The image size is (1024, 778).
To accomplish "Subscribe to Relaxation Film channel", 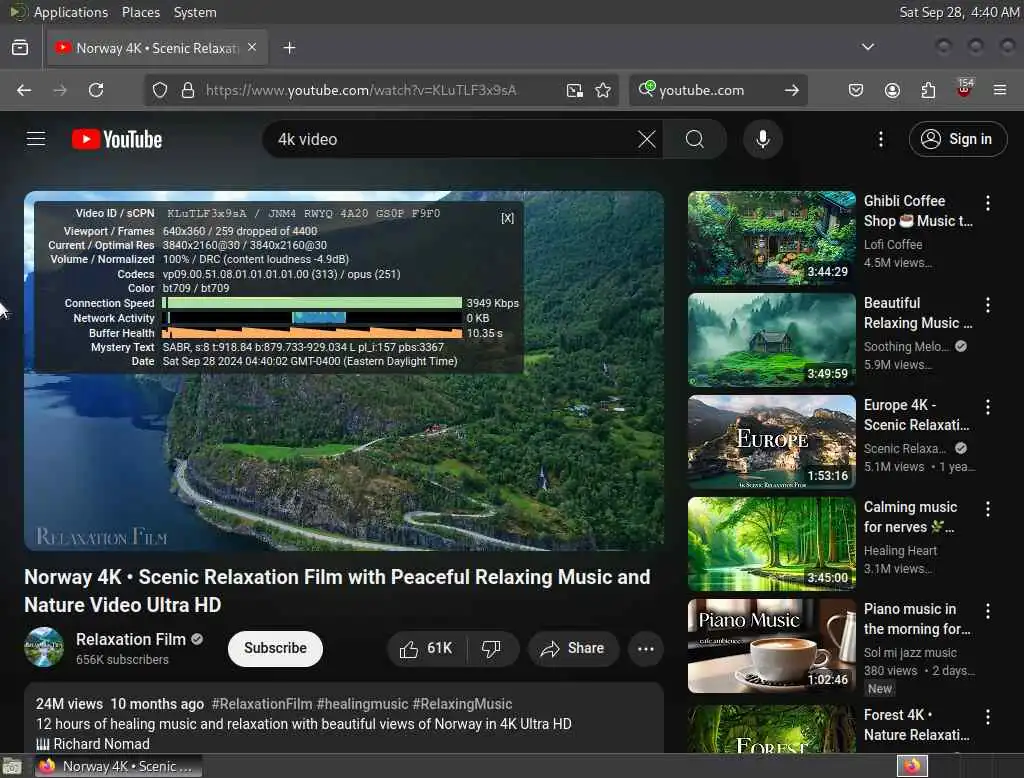I will (x=275, y=649).
